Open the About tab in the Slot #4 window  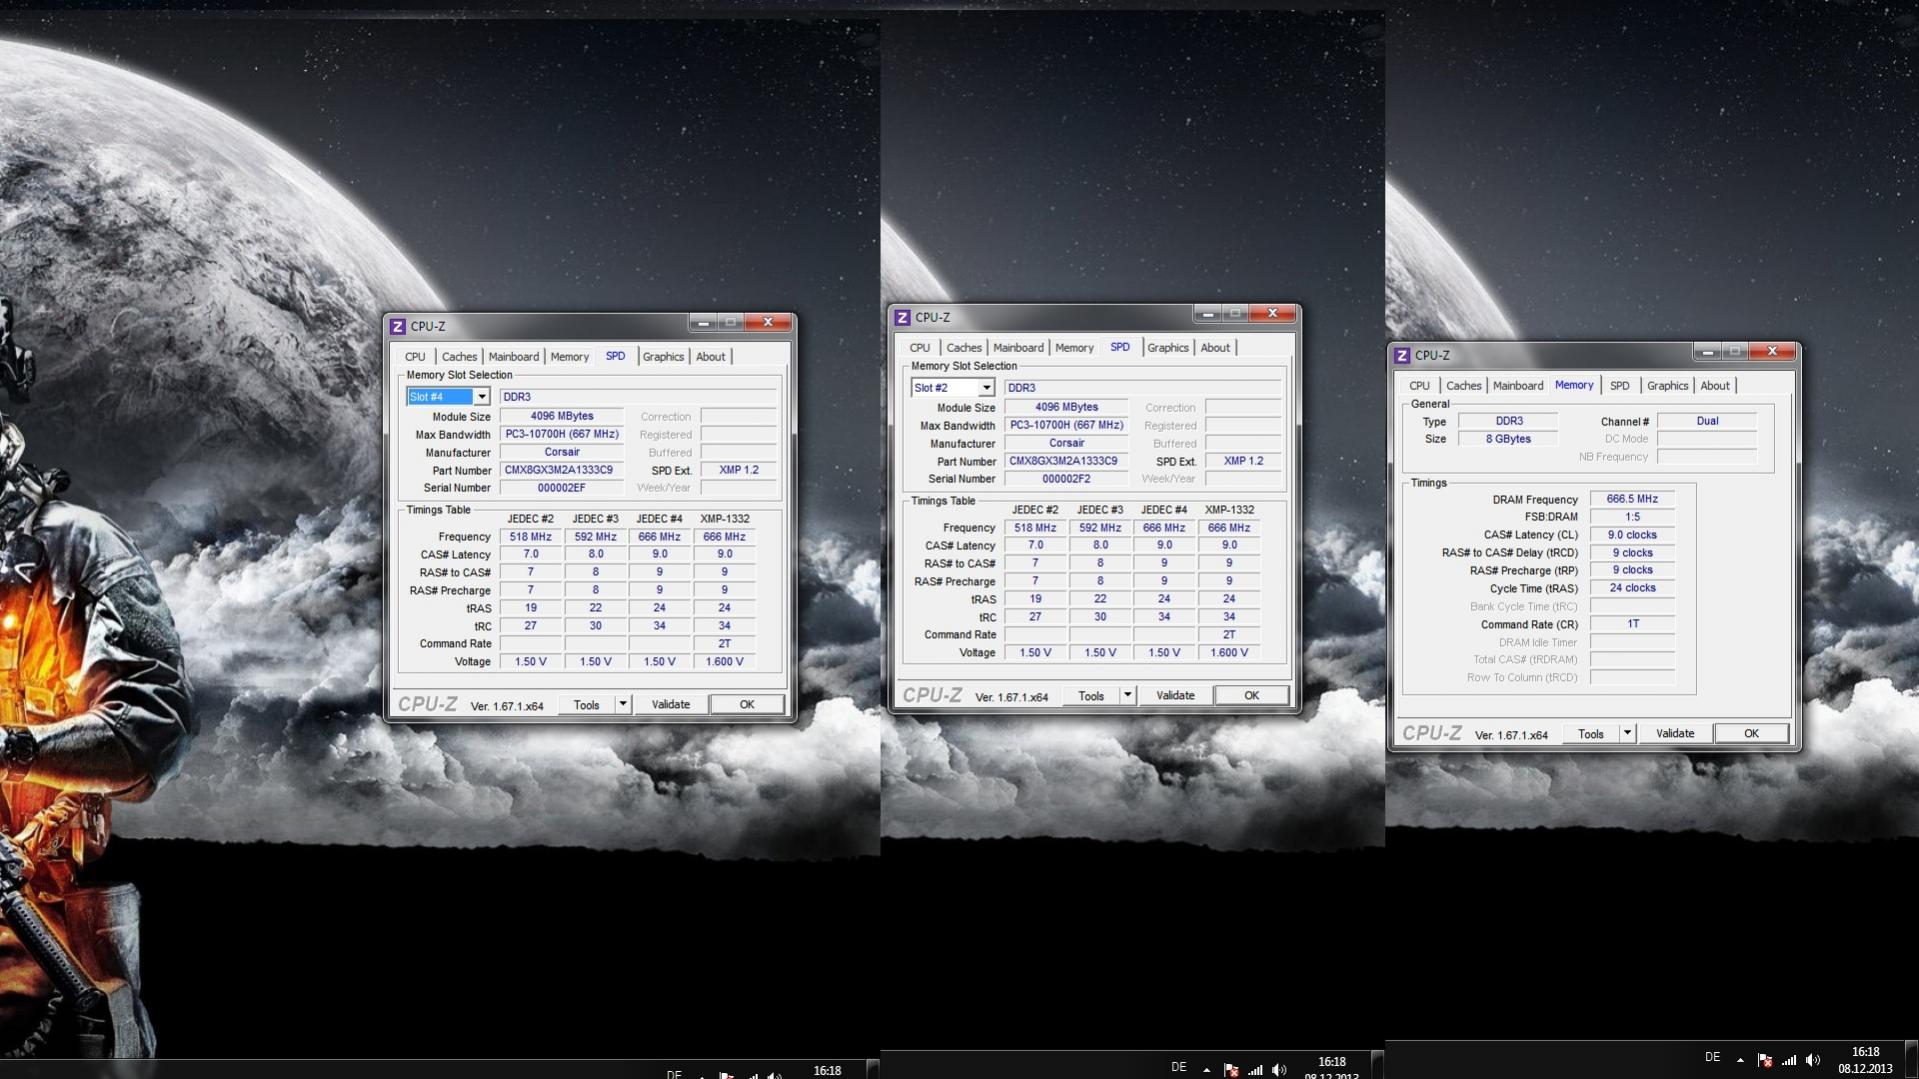[710, 357]
